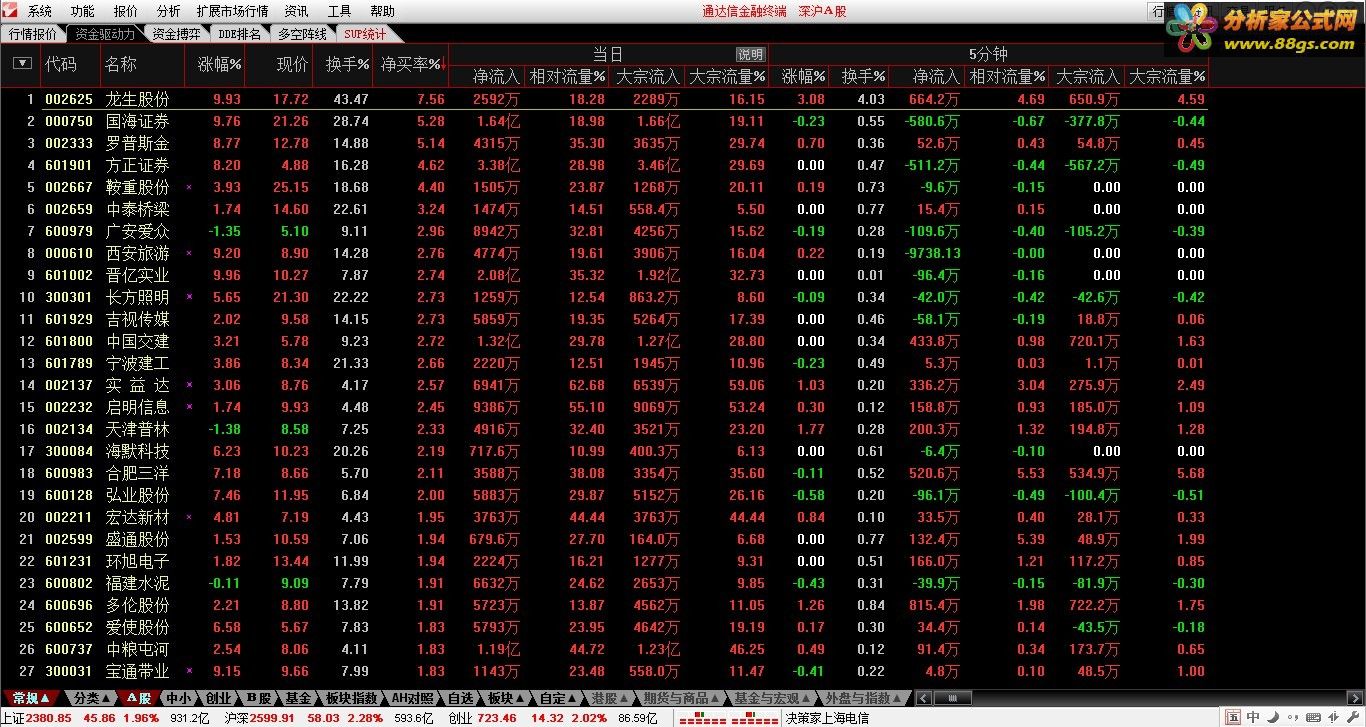Screen dimensions: 1366x727
Task: Expand the 港股▲ bottom tab menu
Action: point(610,698)
